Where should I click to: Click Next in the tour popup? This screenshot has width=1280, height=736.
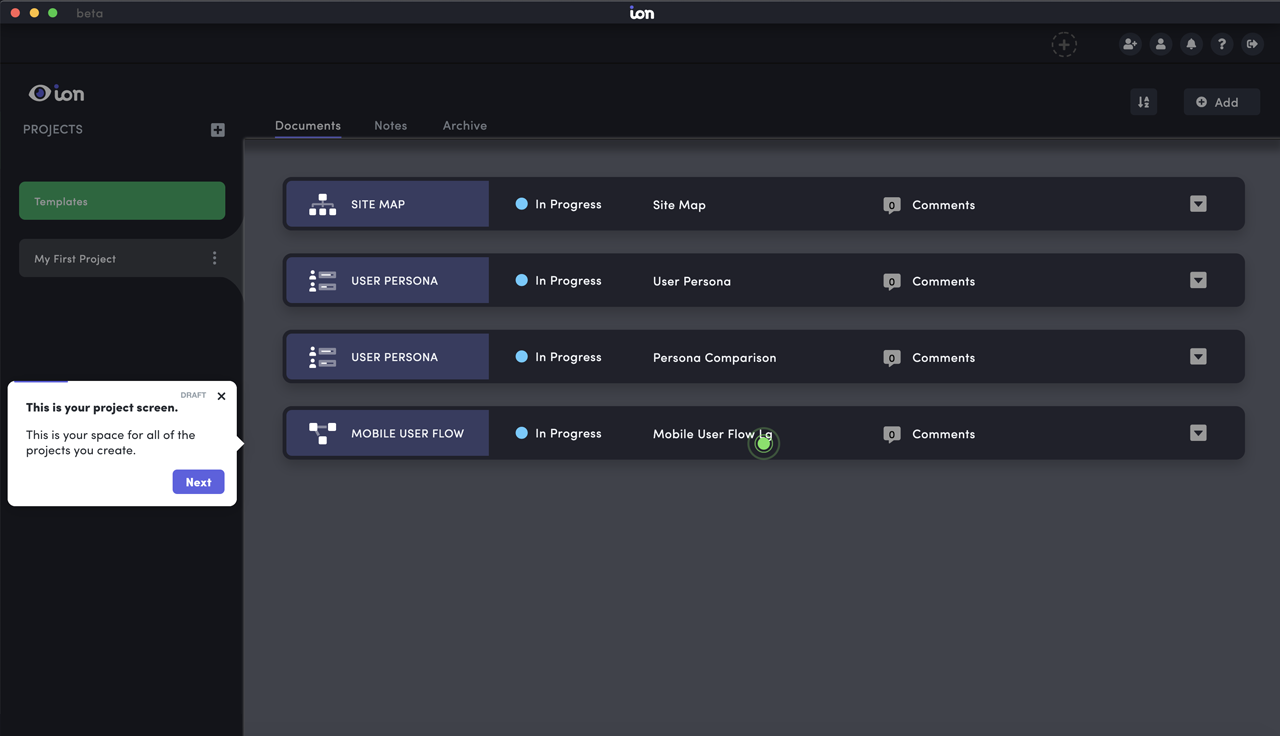coord(198,482)
